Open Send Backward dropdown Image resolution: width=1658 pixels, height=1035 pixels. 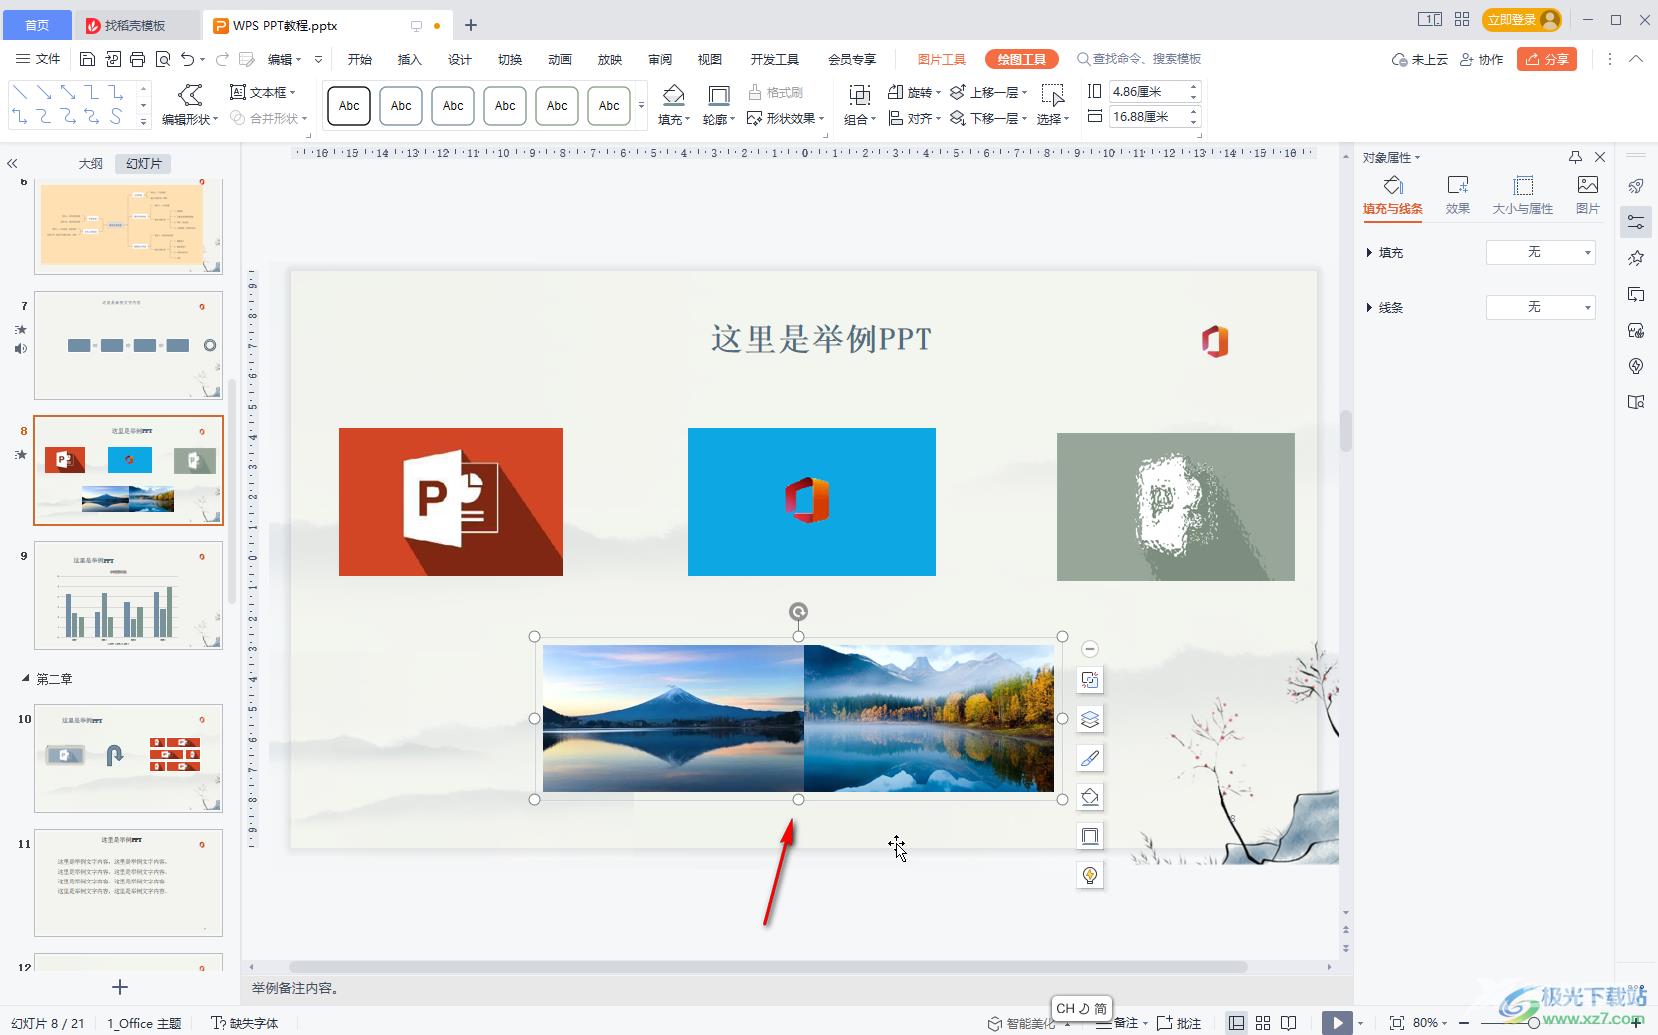pyautogui.click(x=988, y=118)
